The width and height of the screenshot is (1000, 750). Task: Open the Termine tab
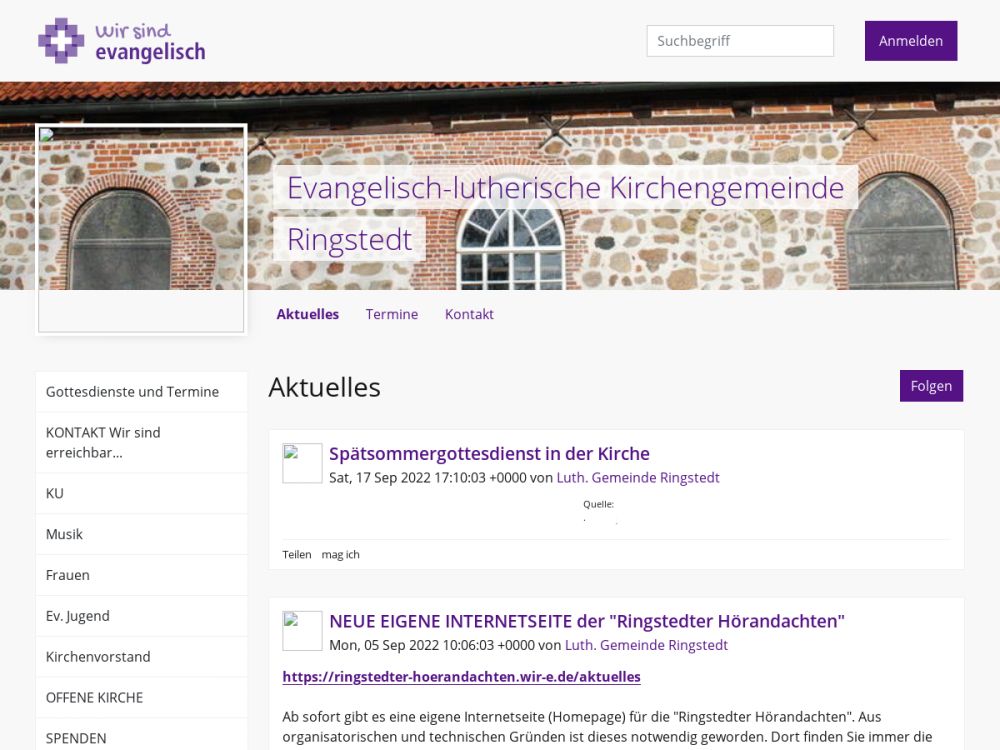[x=391, y=314]
